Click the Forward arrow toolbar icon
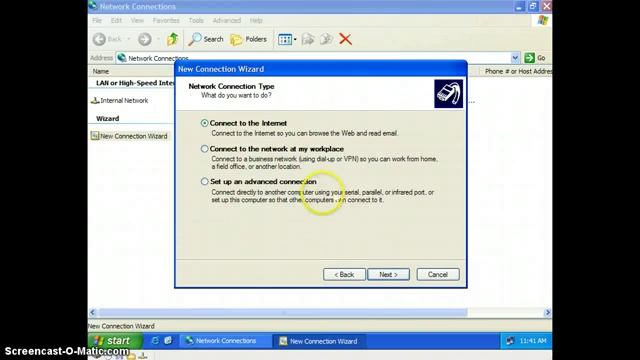 pyautogui.click(x=144, y=39)
